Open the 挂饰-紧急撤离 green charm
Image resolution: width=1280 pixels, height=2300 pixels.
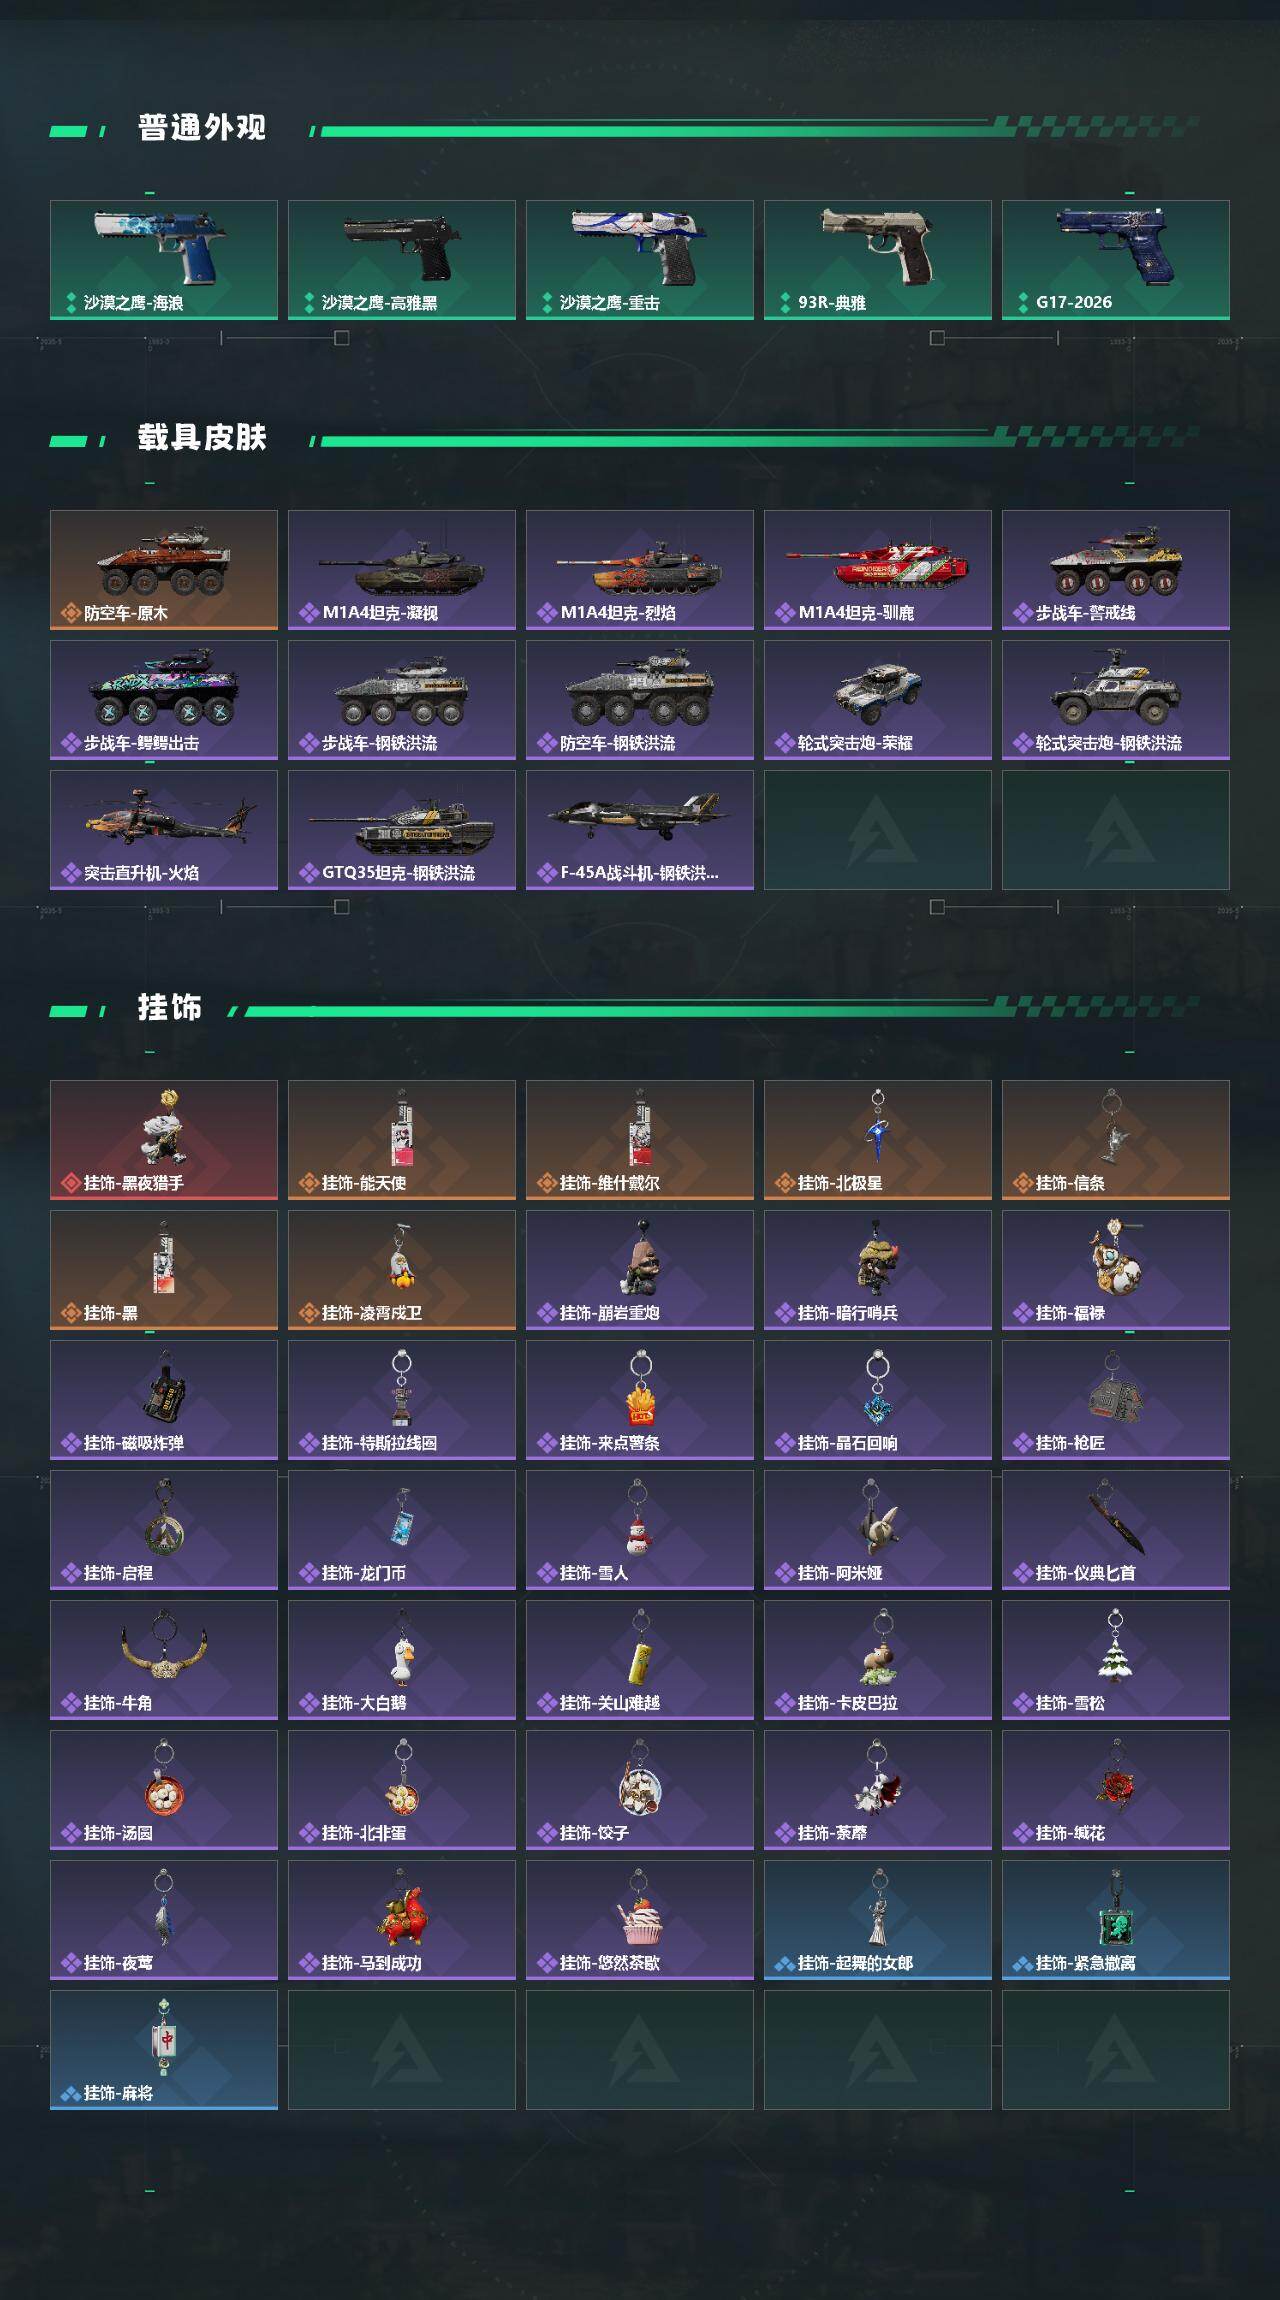[x=1116, y=1920]
